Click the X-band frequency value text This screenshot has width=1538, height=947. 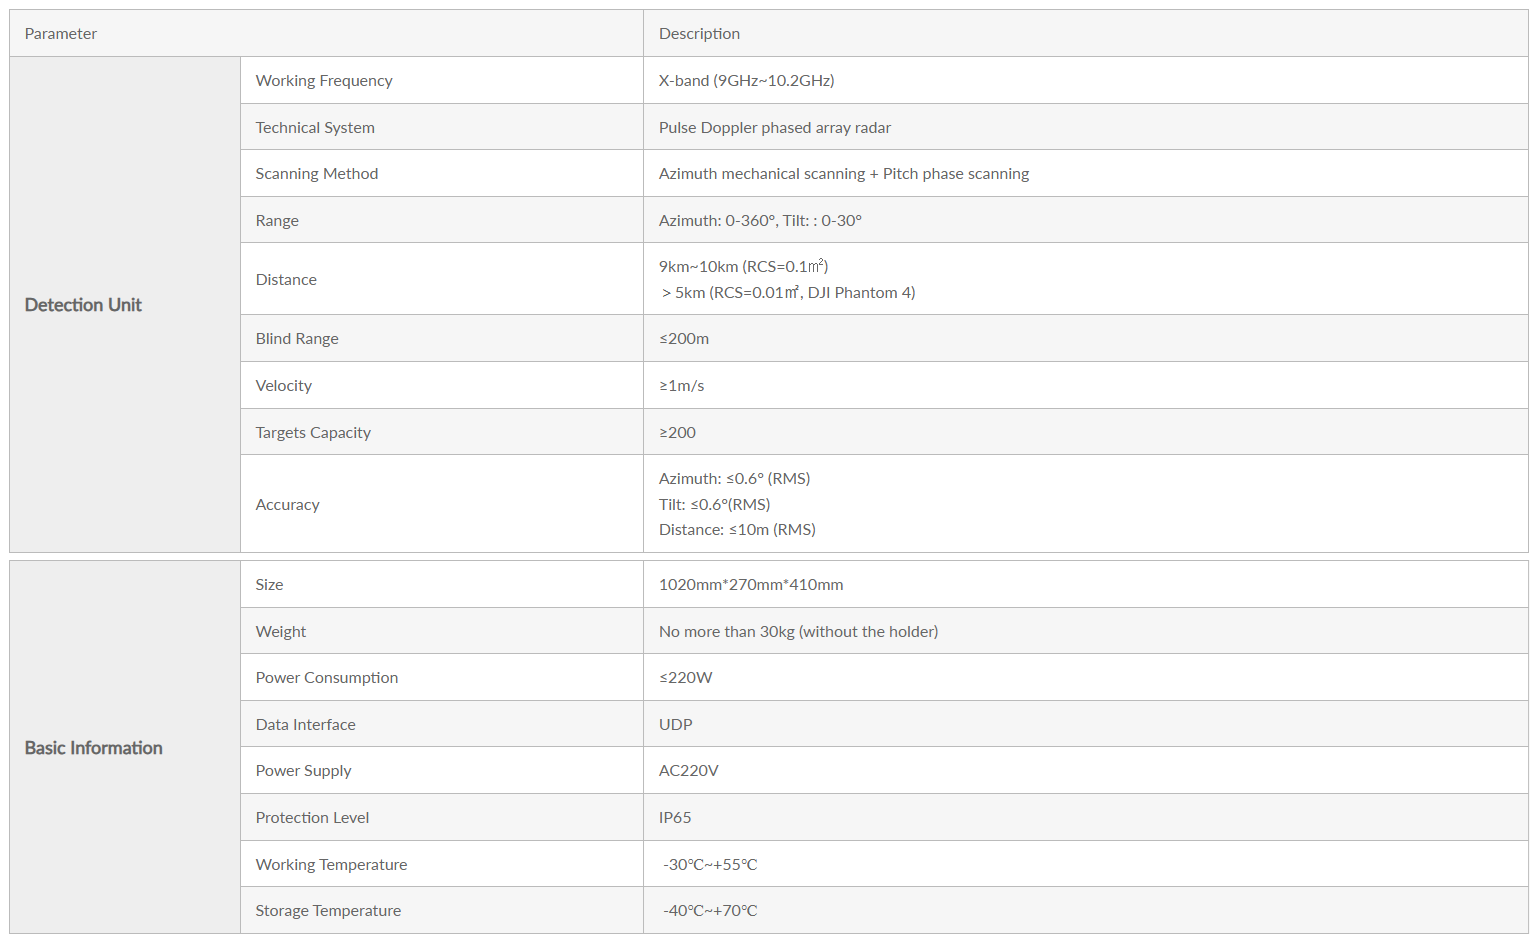point(746,80)
